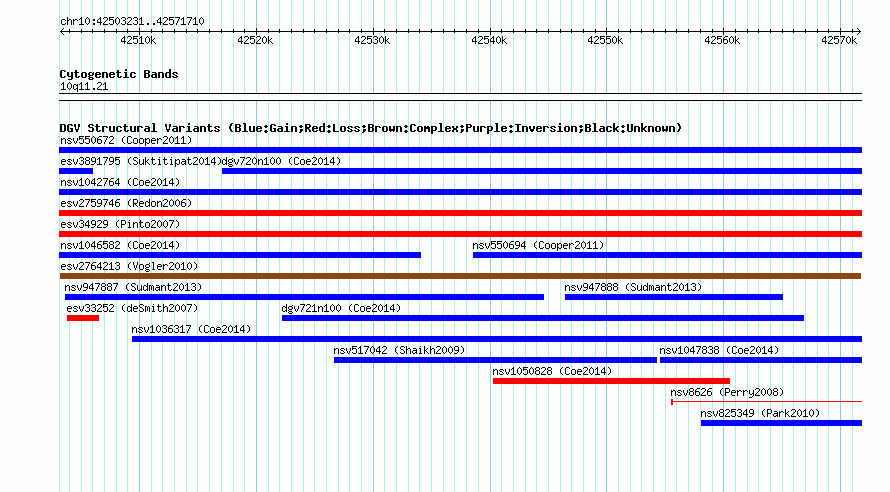Screen dimensions: 890x492
Task: Select short blue bar under esv3891795
Action: point(76,171)
